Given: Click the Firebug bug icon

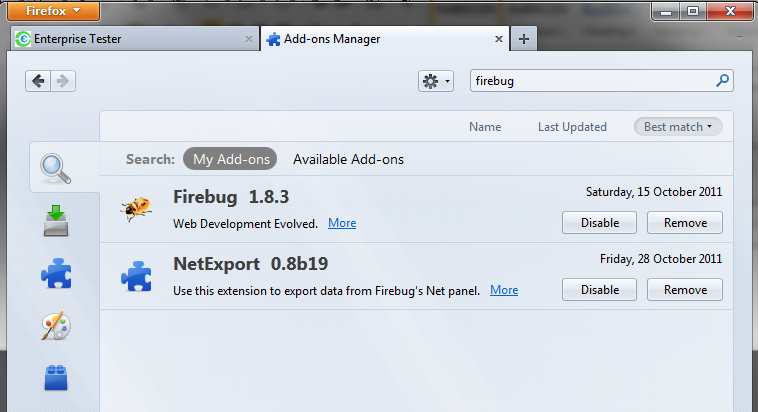Looking at the screenshot, I should point(136,208).
